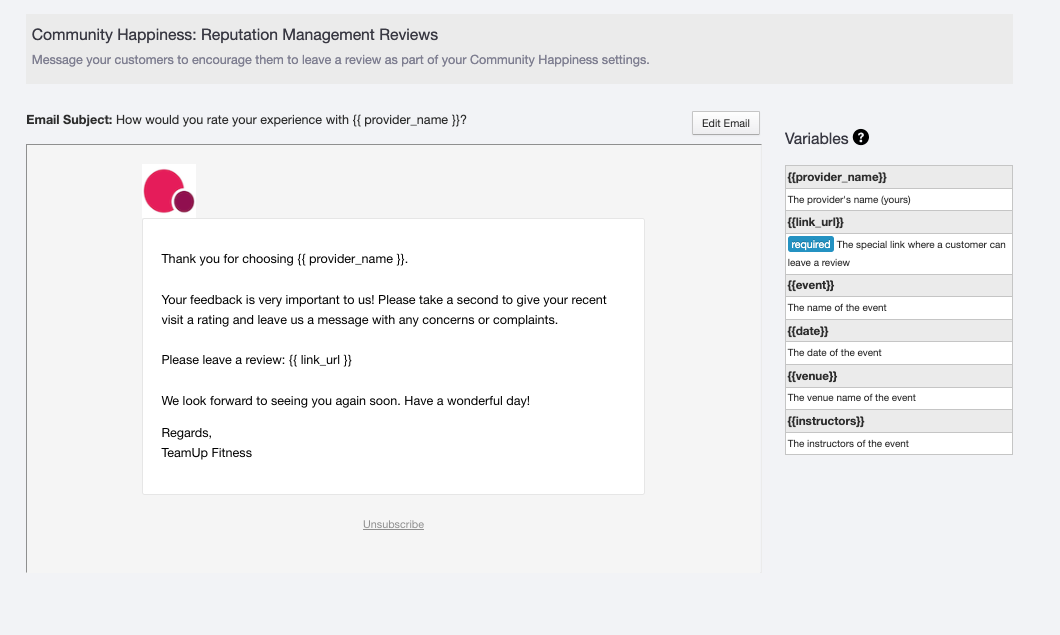
Task: Click 'The name of the event' description
Action: (837, 308)
